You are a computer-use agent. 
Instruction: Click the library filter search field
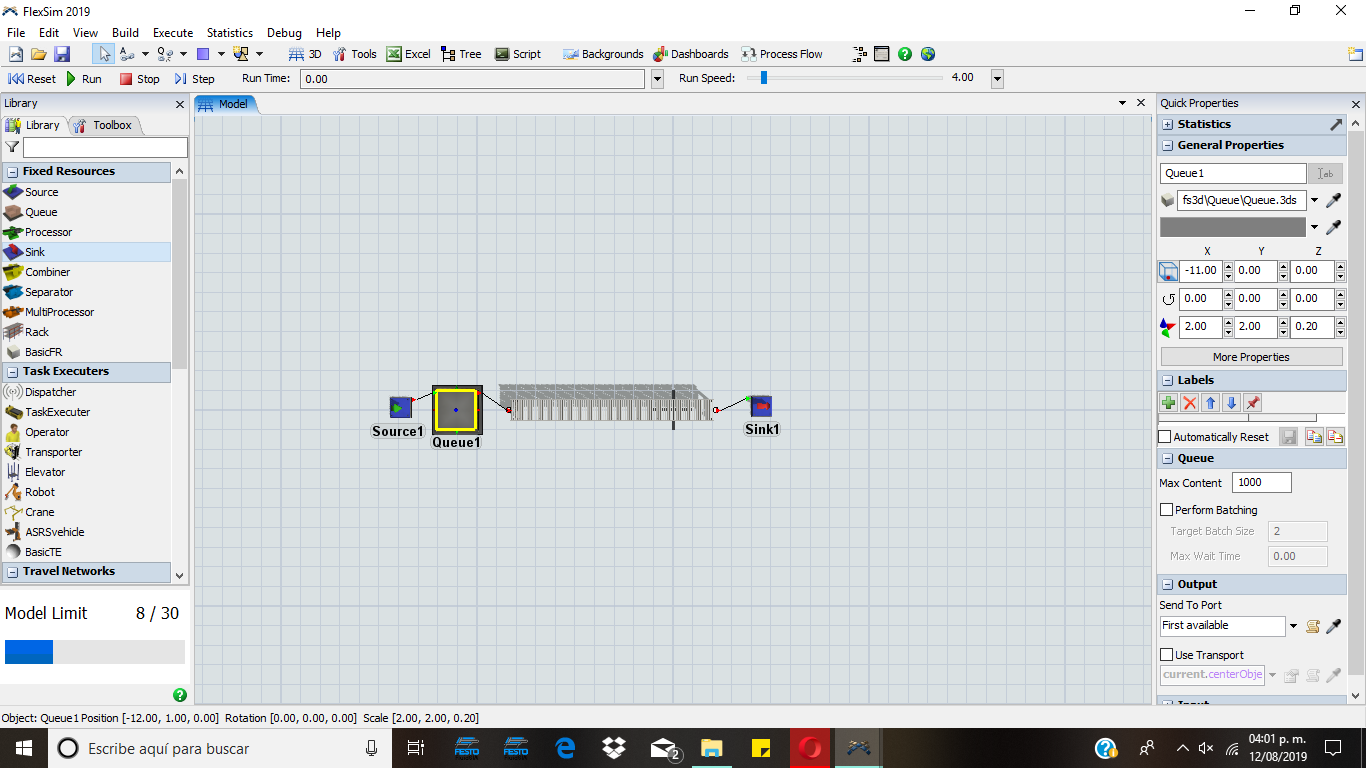tap(105, 147)
